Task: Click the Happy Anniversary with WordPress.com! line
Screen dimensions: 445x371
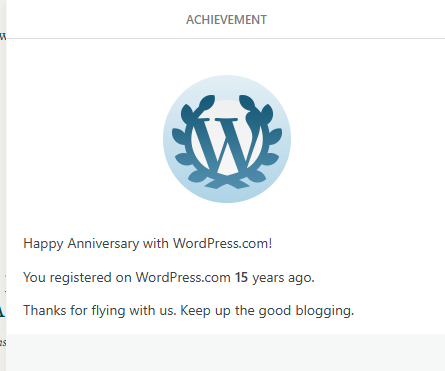Action: 148,244
